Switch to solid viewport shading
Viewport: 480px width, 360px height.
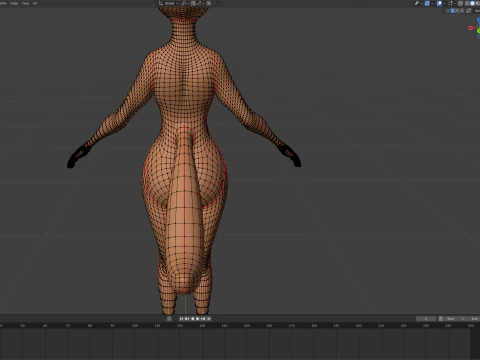[x=473, y=3]
